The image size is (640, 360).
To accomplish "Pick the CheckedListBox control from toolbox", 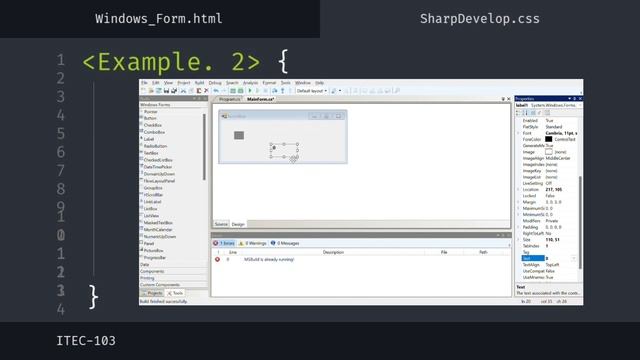I will tap(158, 160).
